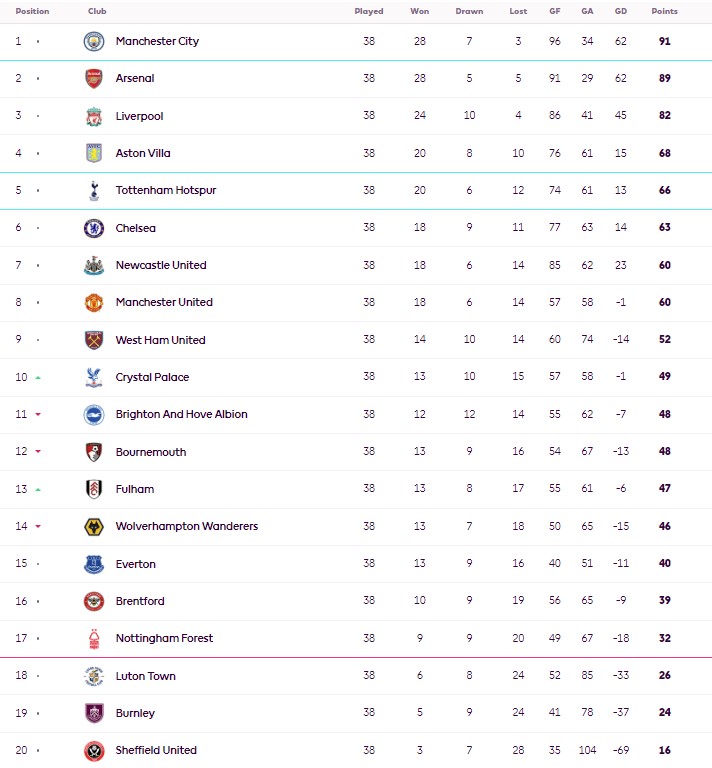Click the Newcastle United crest

(x=94, y=265)
